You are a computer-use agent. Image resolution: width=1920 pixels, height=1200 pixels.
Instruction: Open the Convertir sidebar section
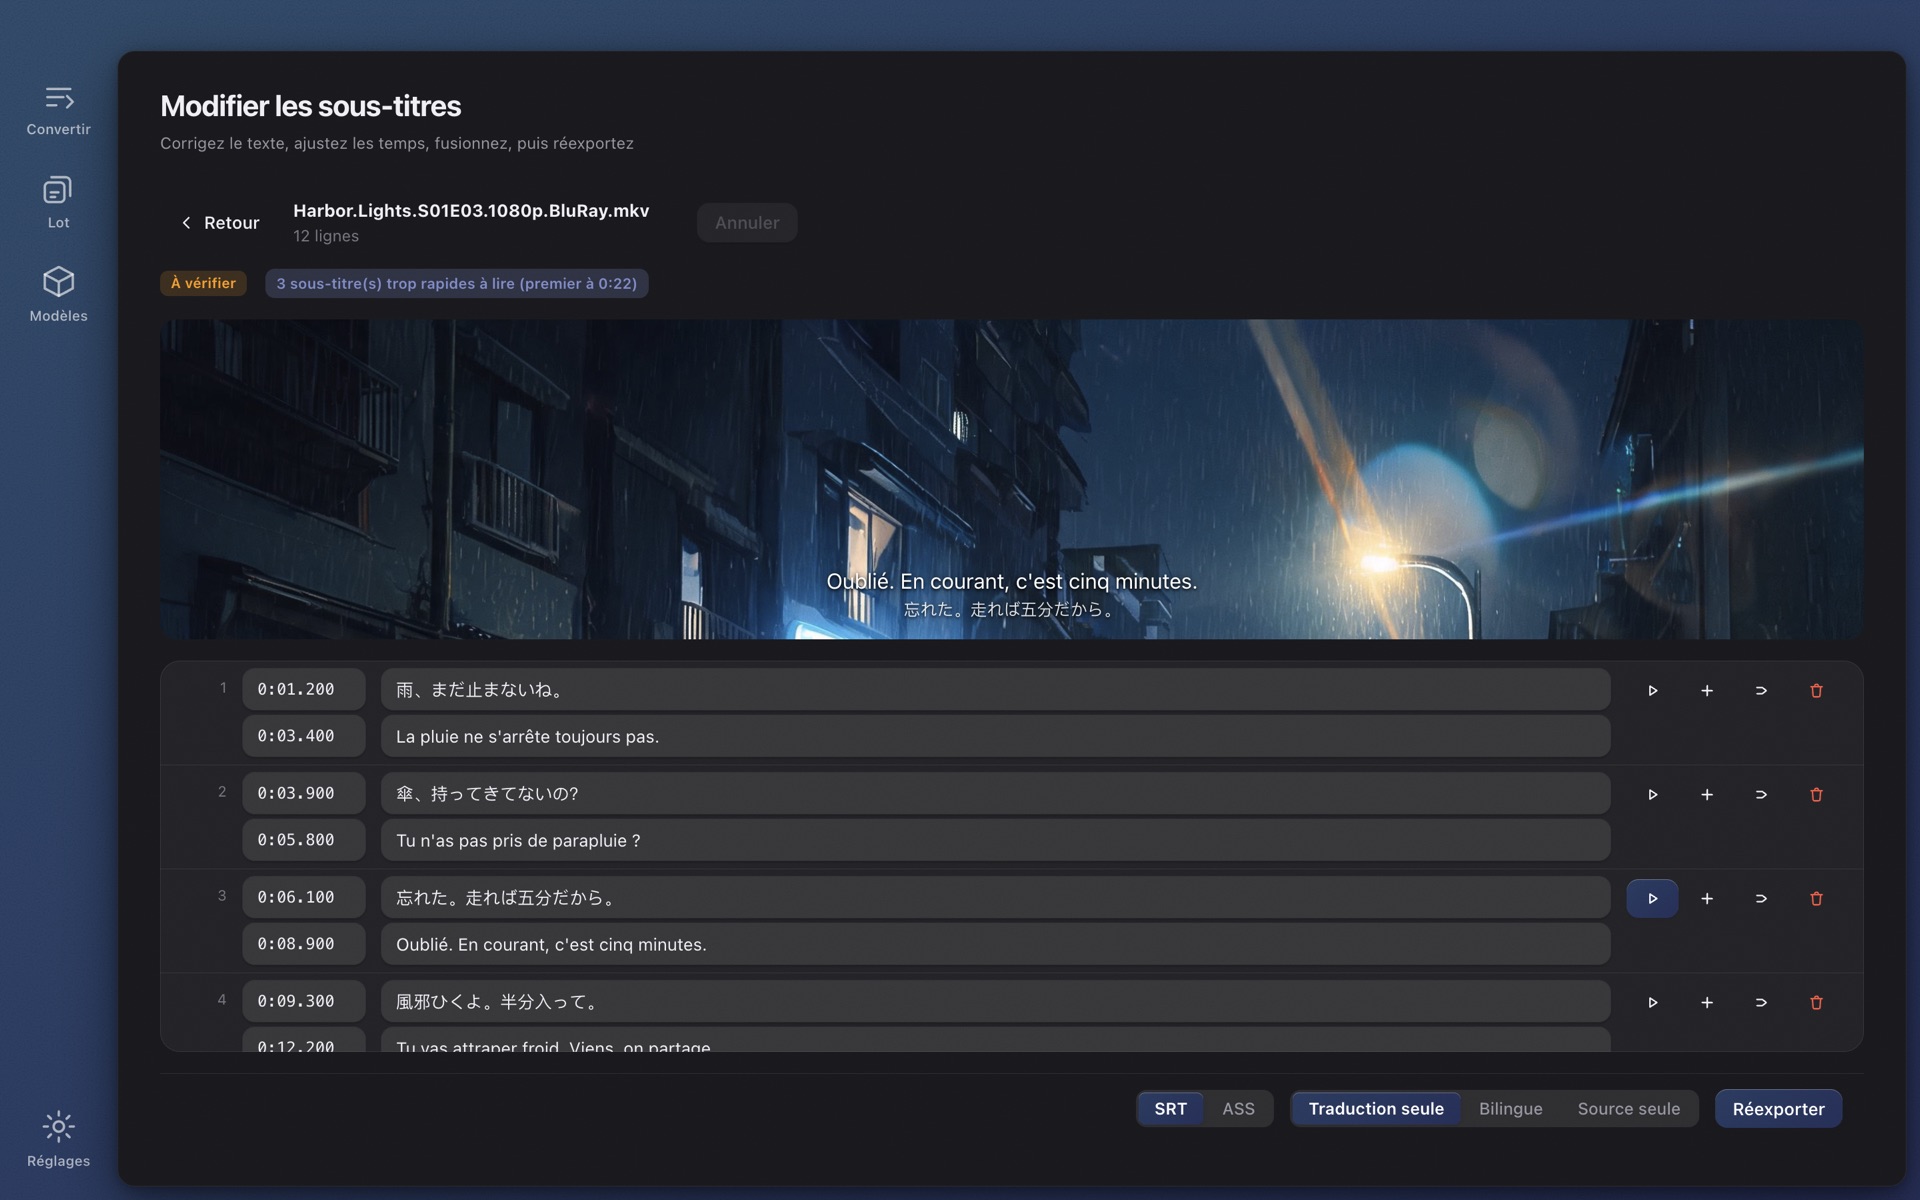click(58, 110)
